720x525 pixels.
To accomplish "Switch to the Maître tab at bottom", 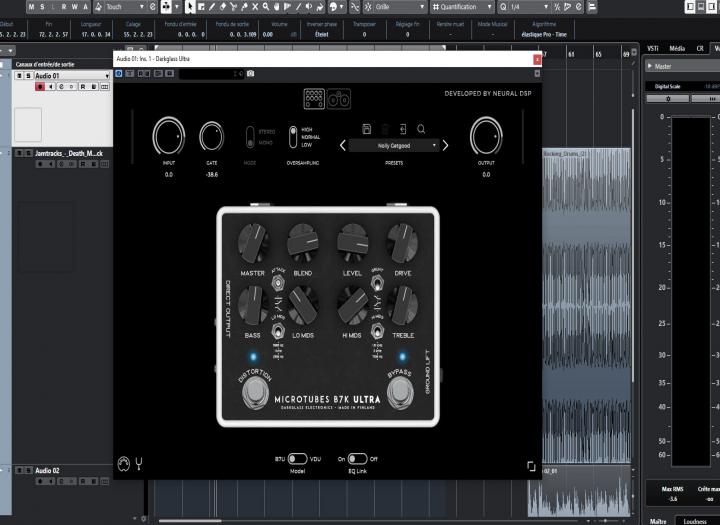I will click(658, 521).
